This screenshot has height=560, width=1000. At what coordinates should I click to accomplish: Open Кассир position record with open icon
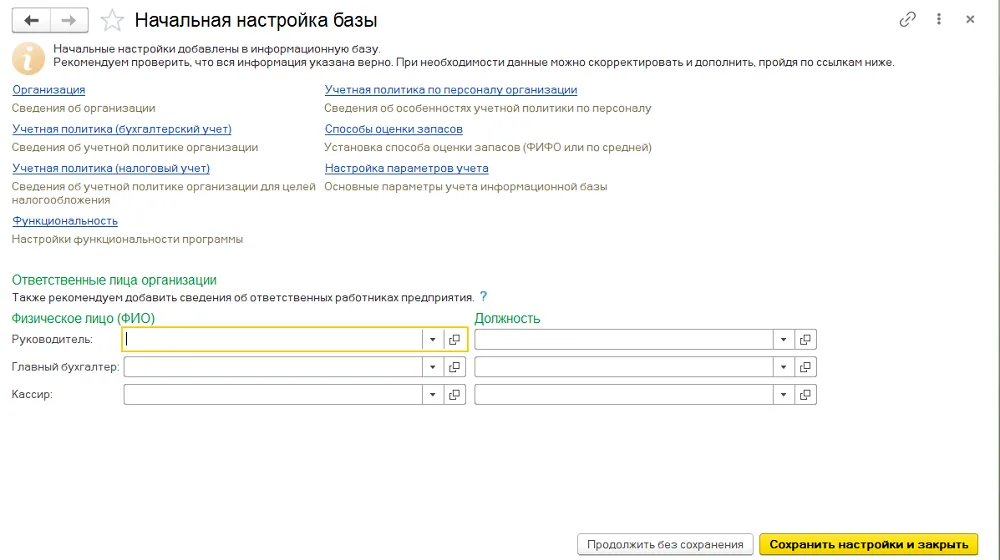coord(805,395)
